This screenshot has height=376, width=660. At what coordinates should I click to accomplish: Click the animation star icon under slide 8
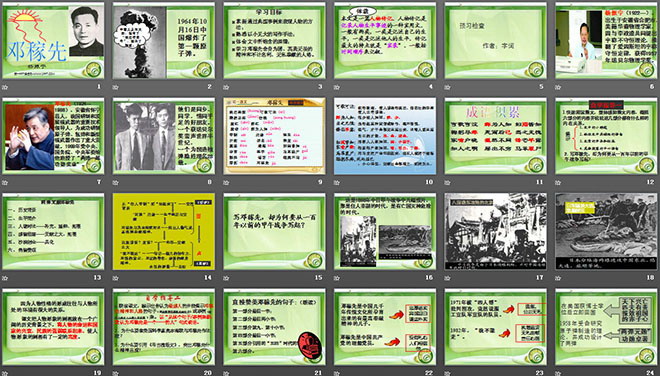click(x=116, y=182)
